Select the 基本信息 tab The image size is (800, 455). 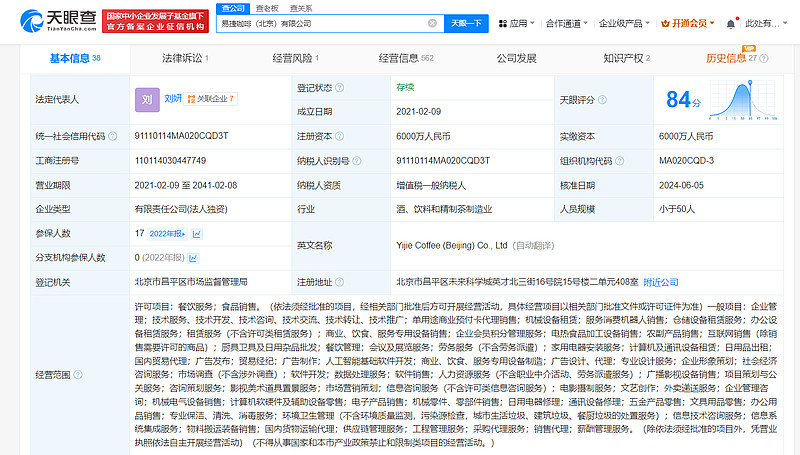75,59
